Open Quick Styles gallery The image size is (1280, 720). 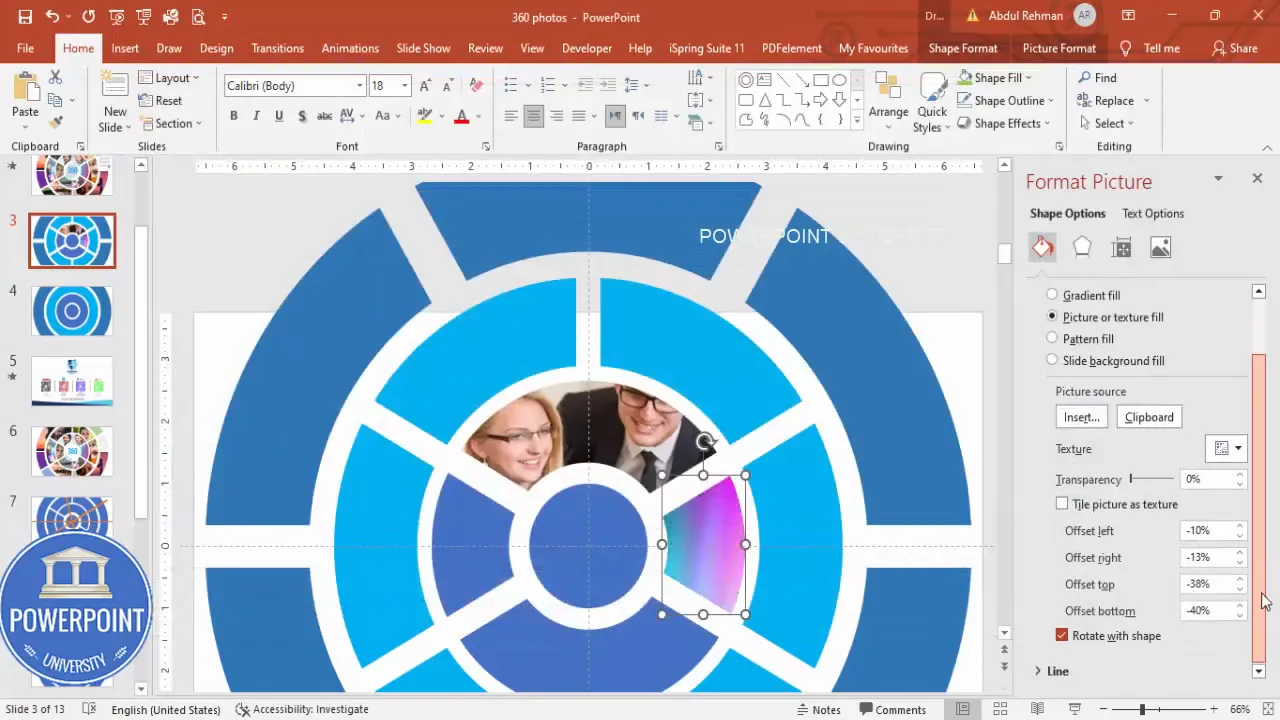tap(931, 101)
